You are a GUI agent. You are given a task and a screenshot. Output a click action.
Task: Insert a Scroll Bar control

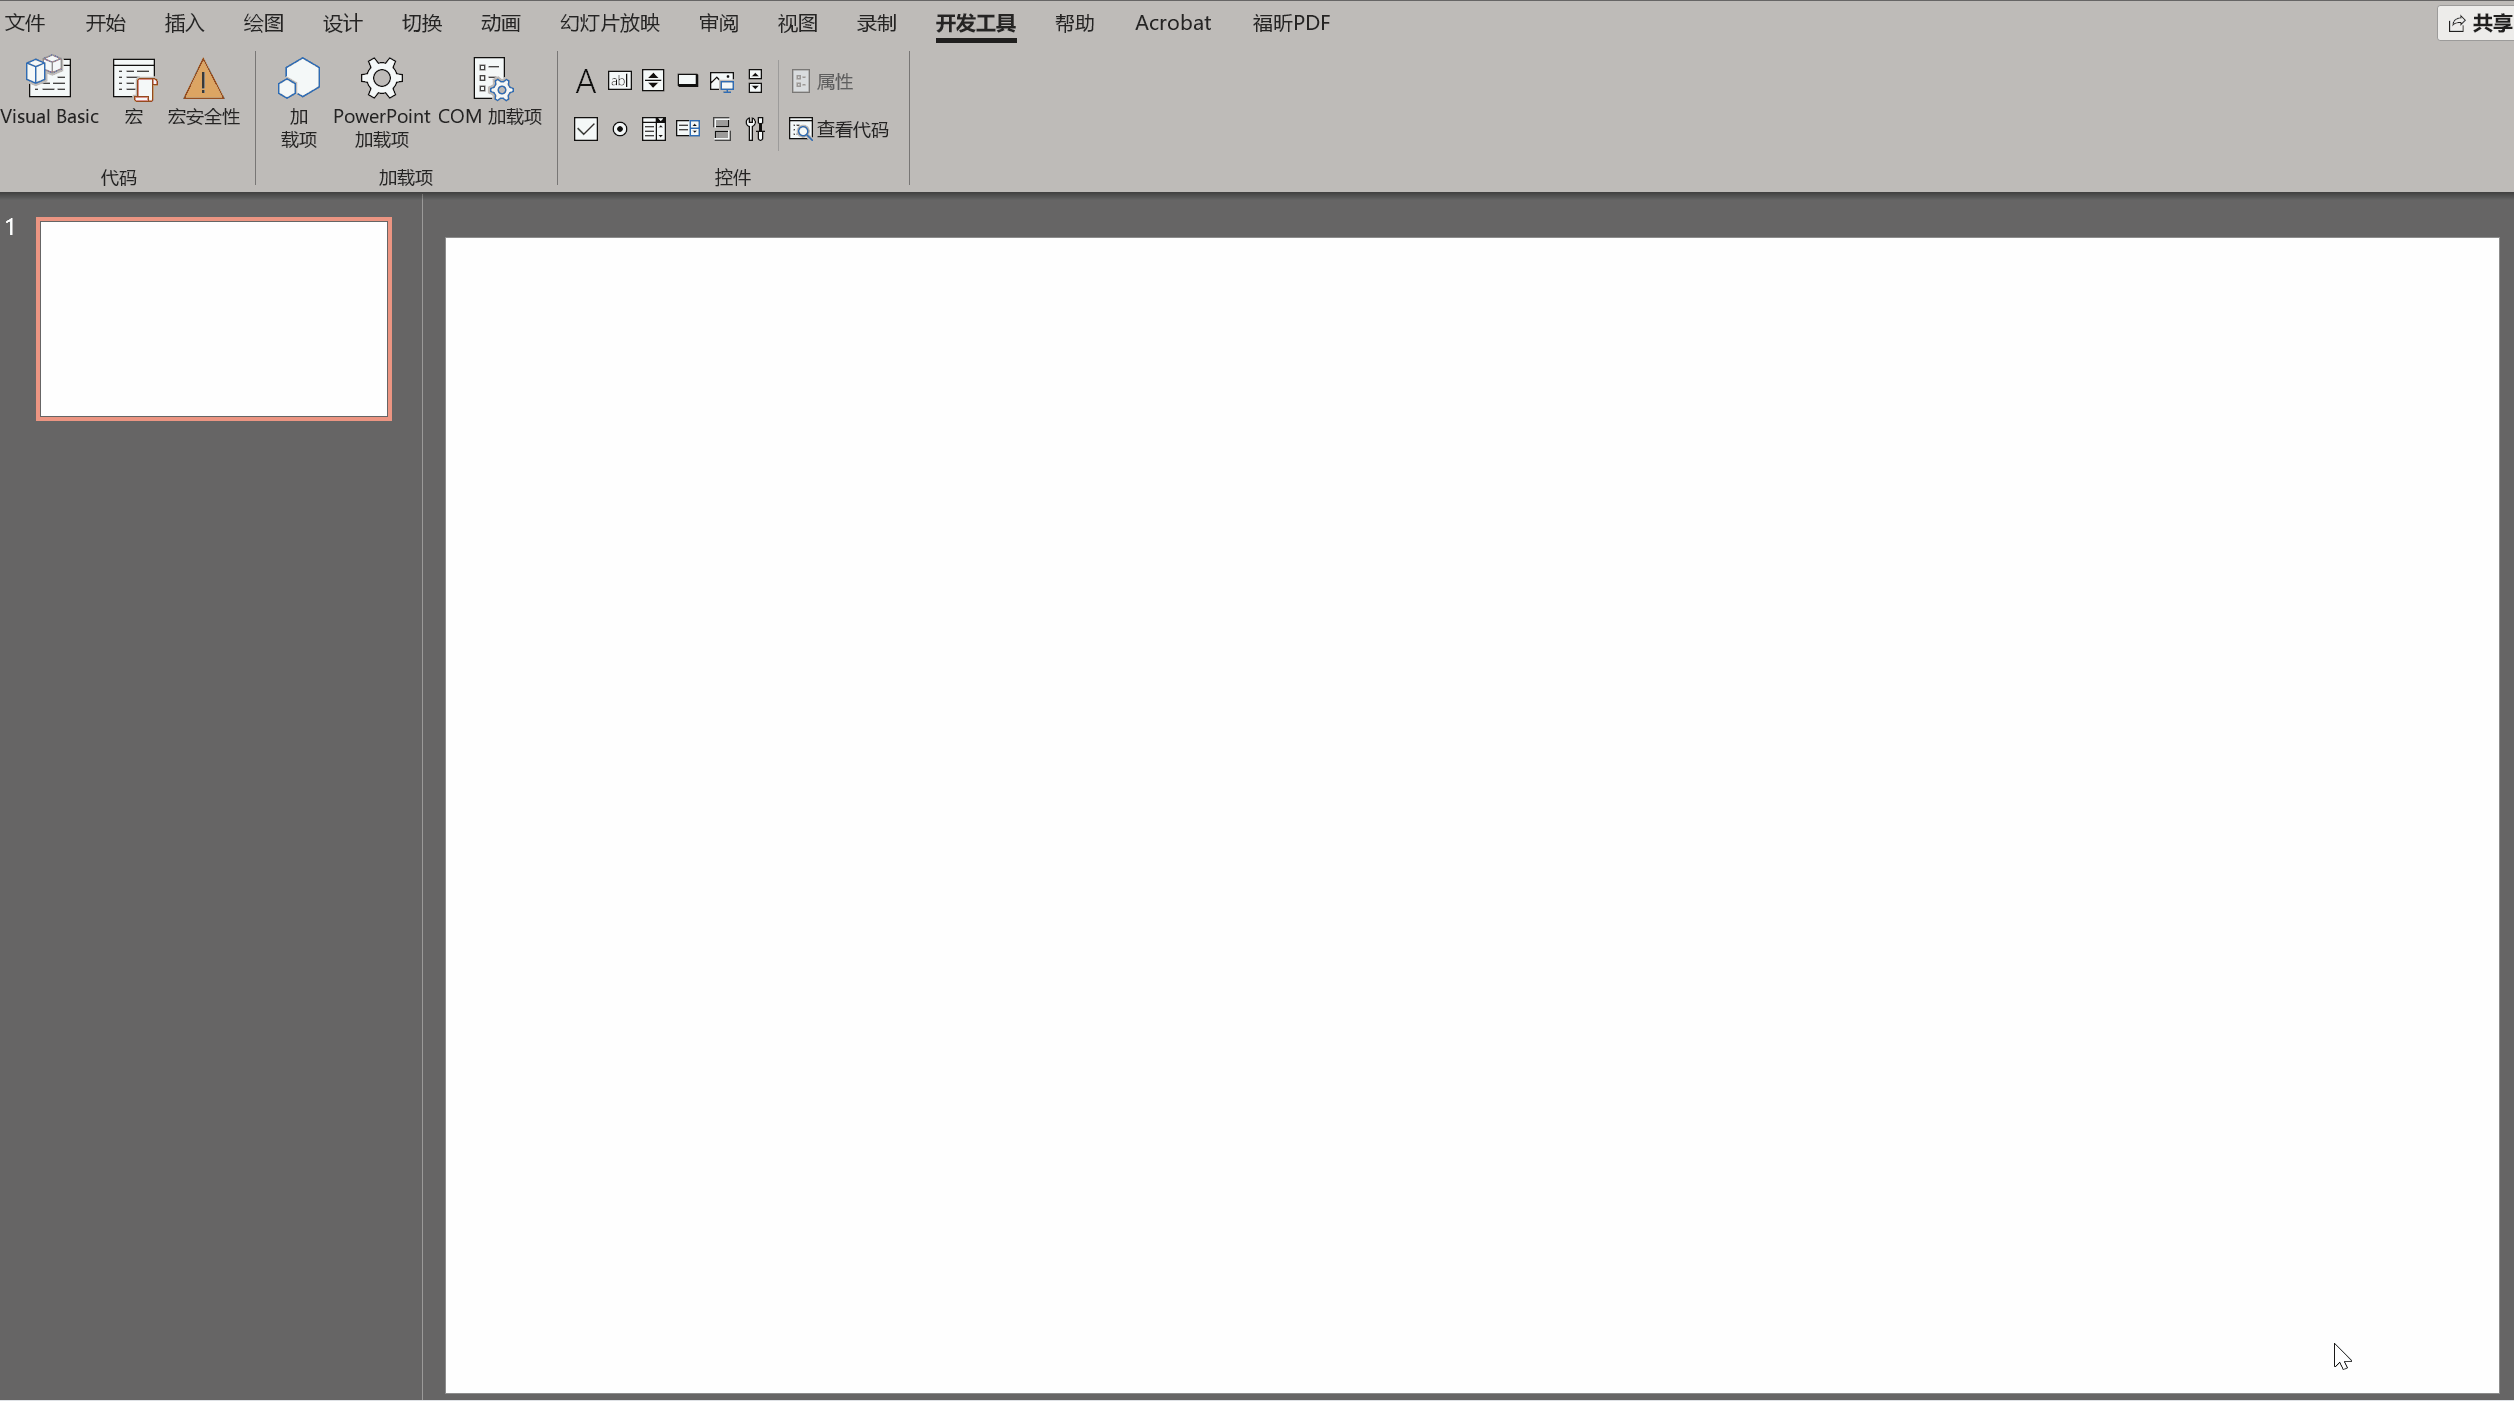(x=755, y=81)
